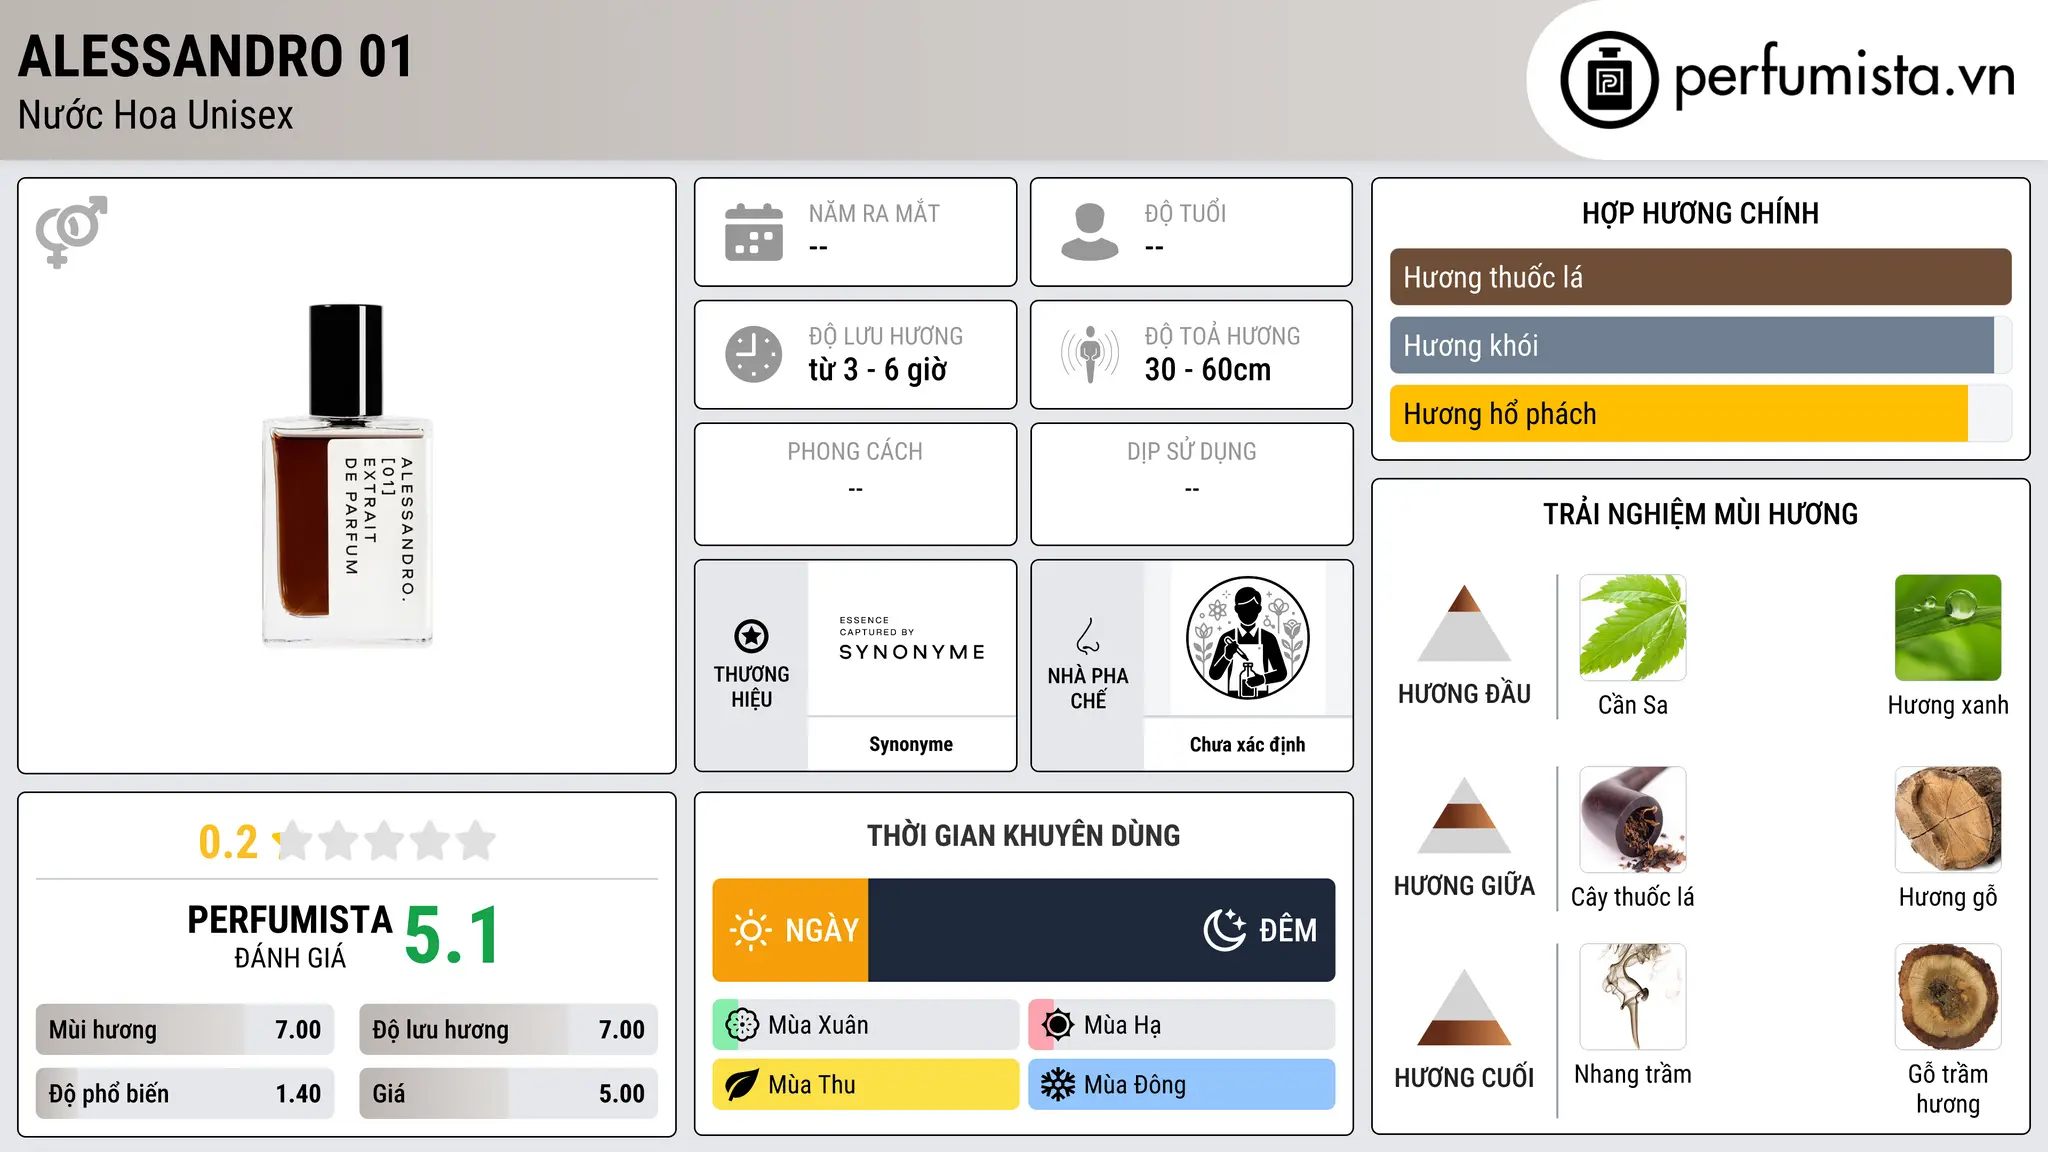This screenshot has width=2048, height=1152.
Task: Click the Hợp hương chính heading
Action: click(1700, 213)
